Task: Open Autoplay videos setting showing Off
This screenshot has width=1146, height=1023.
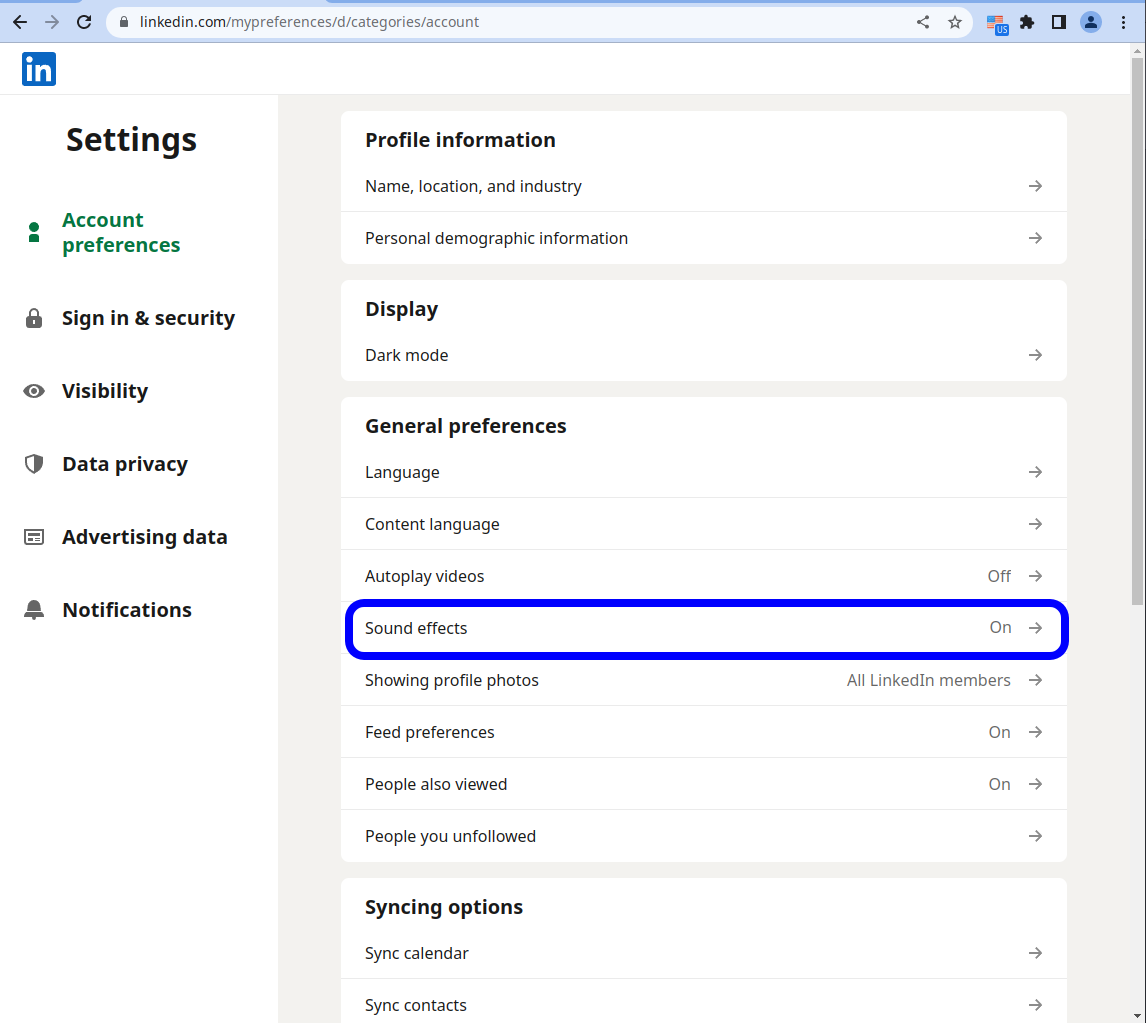Action: (x=703, y=576)
